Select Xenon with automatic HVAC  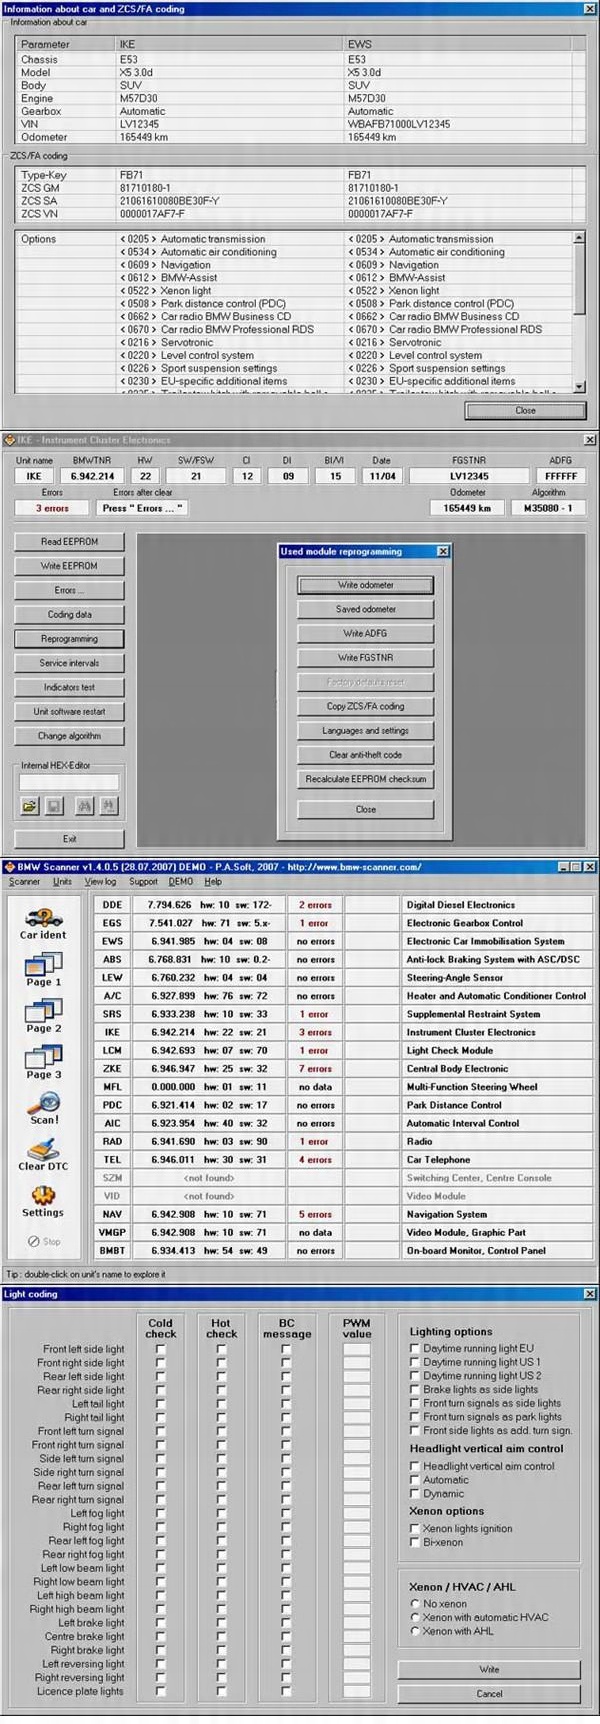[x=415, y=1617]
